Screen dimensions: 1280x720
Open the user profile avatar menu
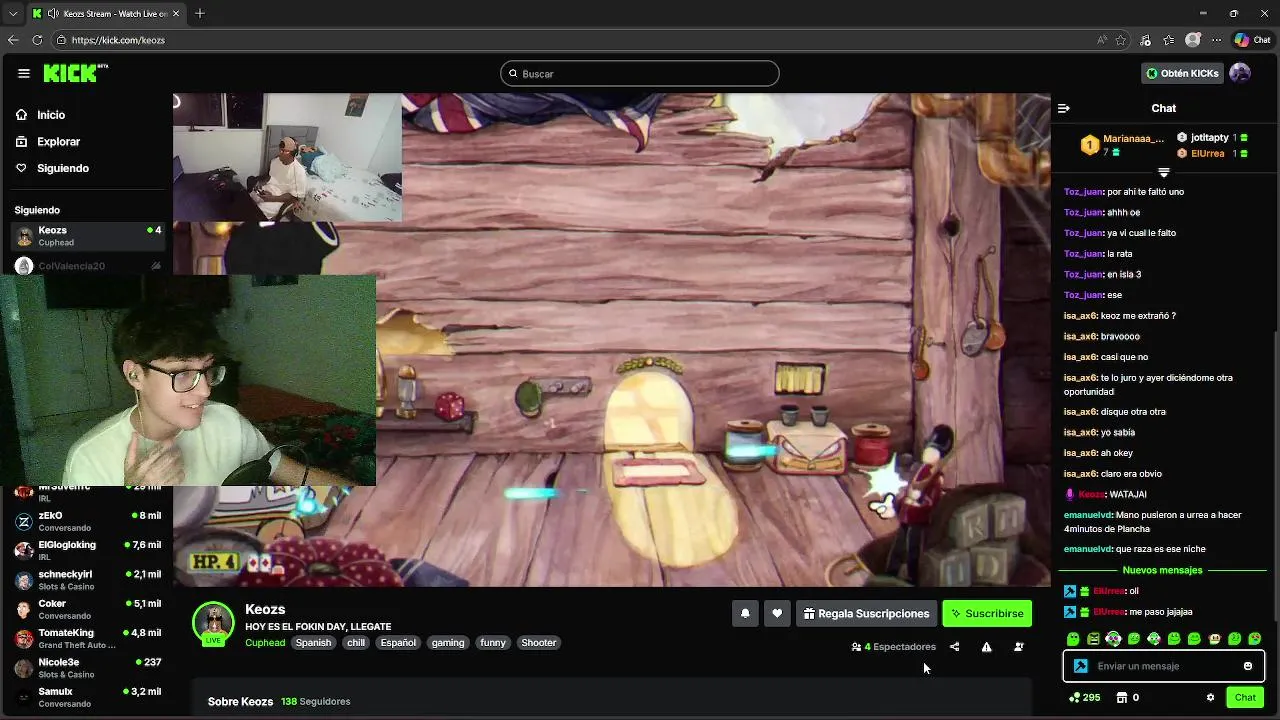click(x=1240, y=73)
